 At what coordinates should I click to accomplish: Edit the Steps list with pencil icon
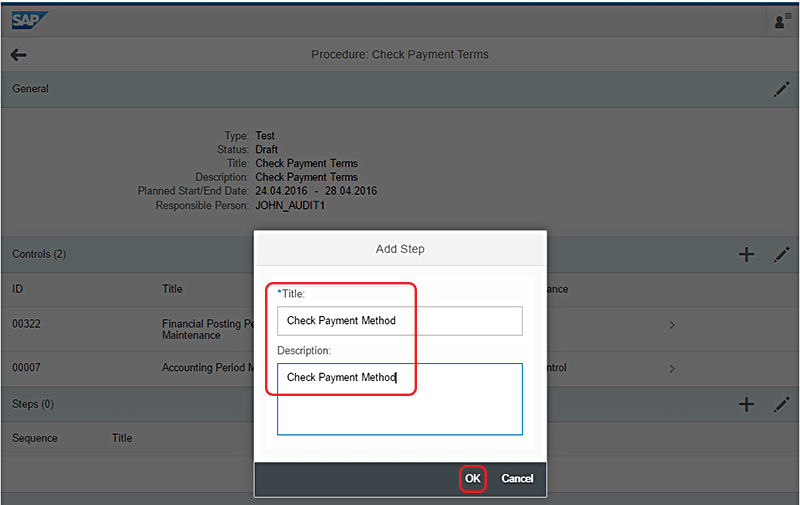(x=781, y=404)
